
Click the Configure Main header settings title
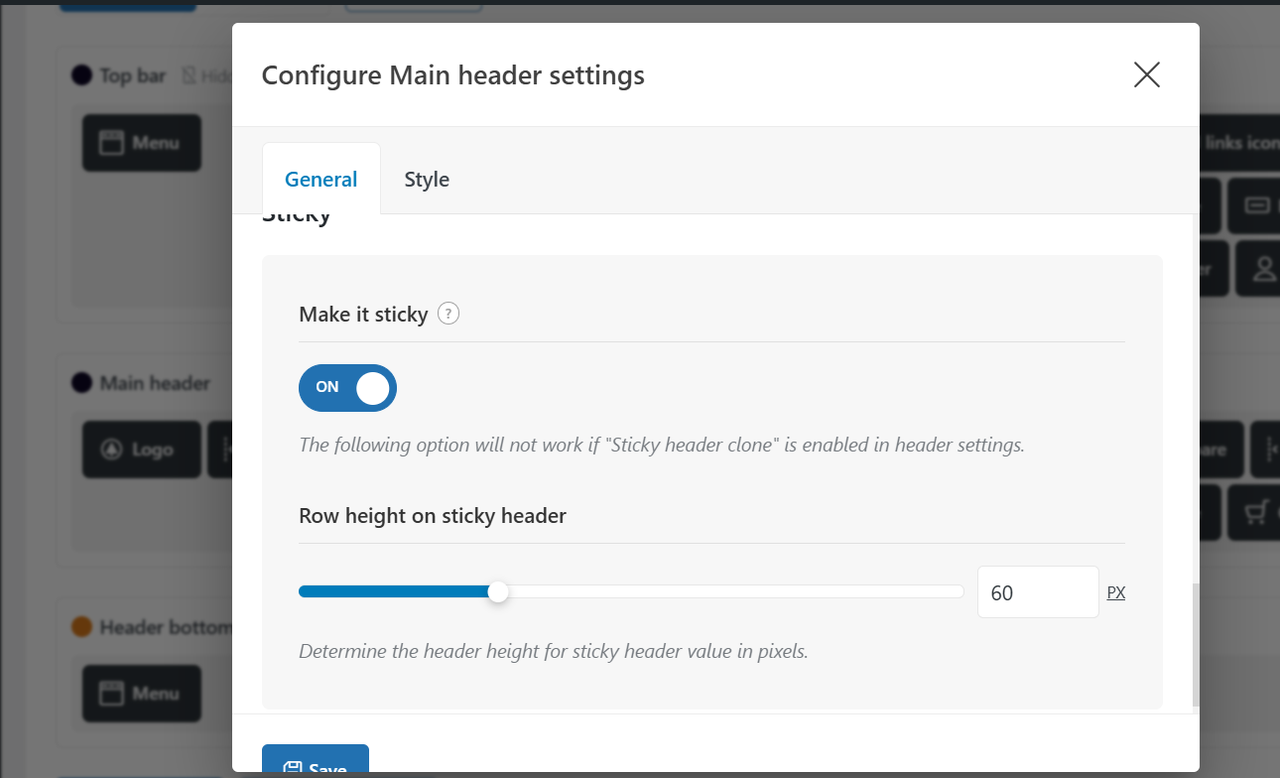[453, 75]
